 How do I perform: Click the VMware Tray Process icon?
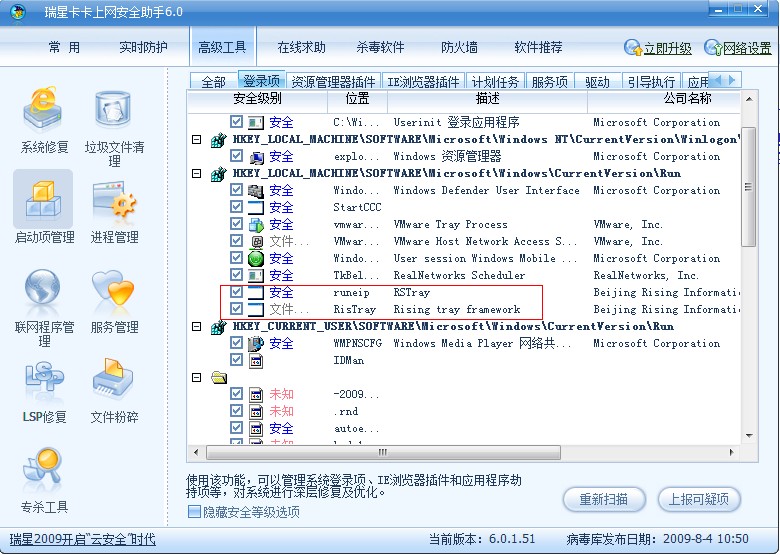click(256, 225)
